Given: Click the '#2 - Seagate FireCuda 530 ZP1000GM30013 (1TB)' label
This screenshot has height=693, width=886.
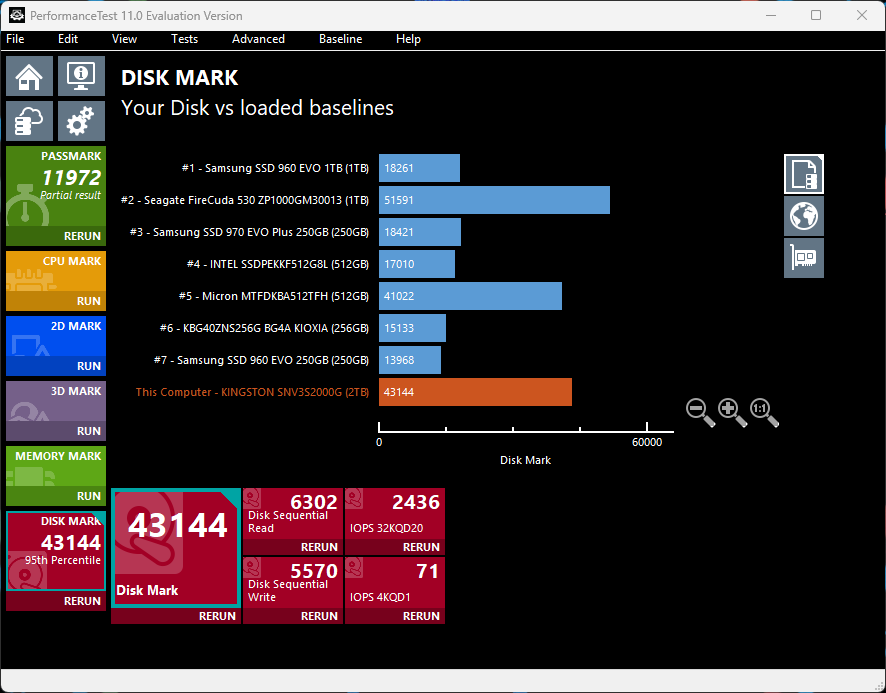Looking at the screenshot, I should point(245,200).
